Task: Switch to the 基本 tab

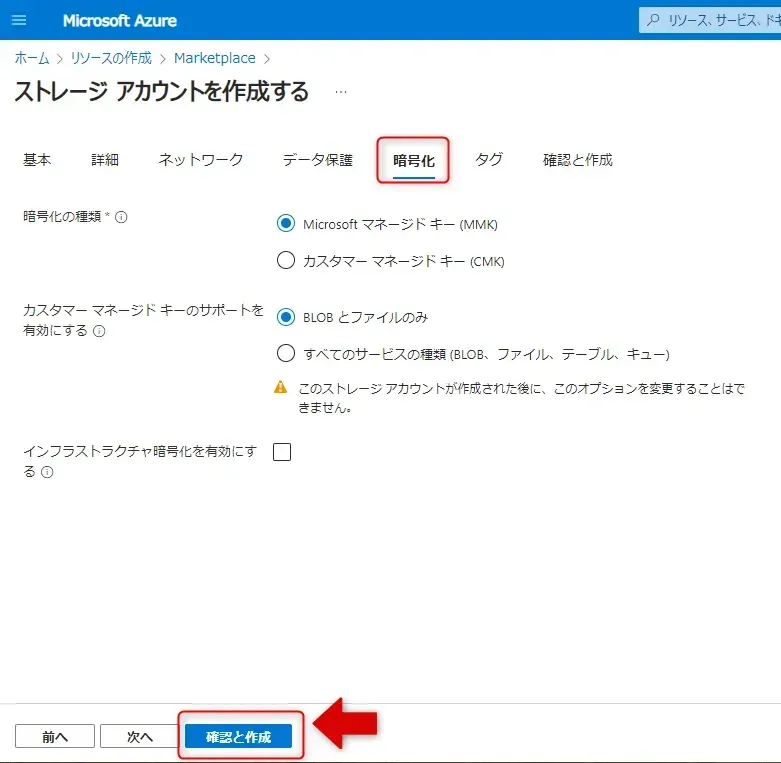Action: [x=37, y=160]
